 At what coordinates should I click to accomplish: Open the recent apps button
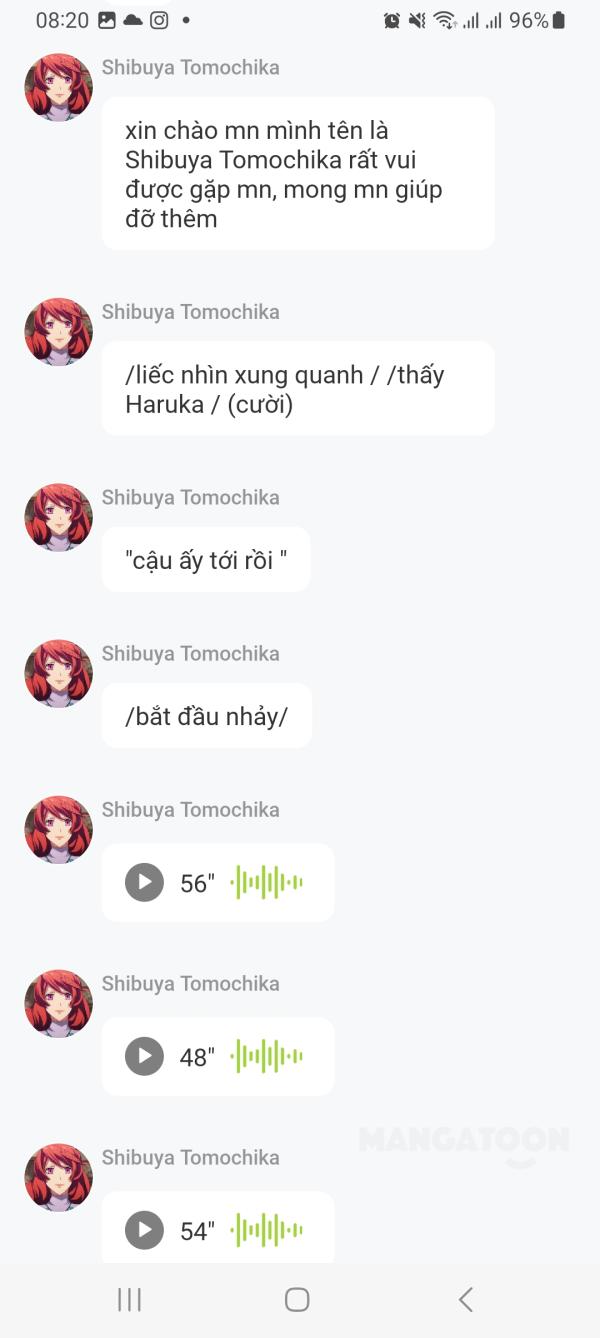[x=129, y=1299]
